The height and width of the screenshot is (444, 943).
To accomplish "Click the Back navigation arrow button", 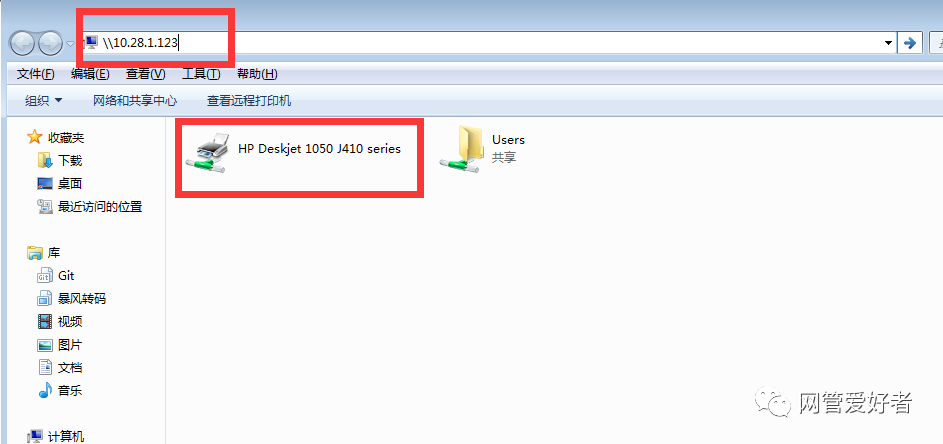I will (22, 43).
